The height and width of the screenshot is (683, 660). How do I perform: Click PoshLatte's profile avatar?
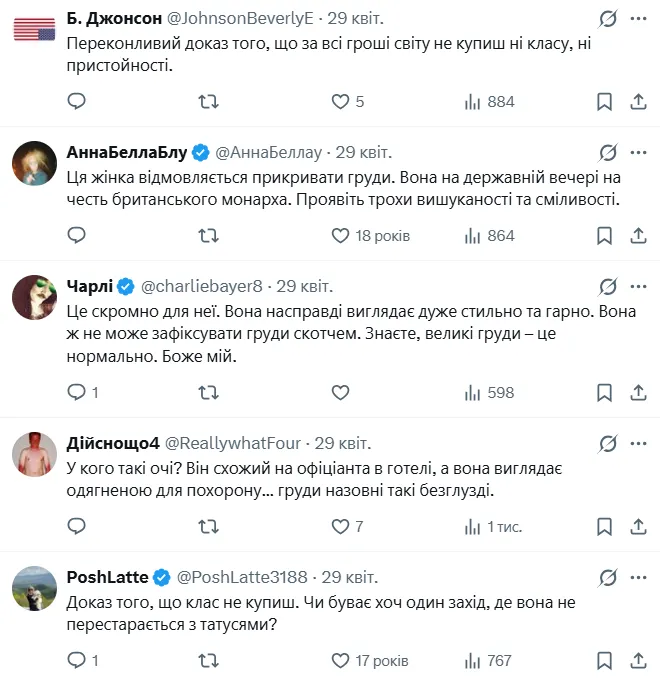[34, 589]
